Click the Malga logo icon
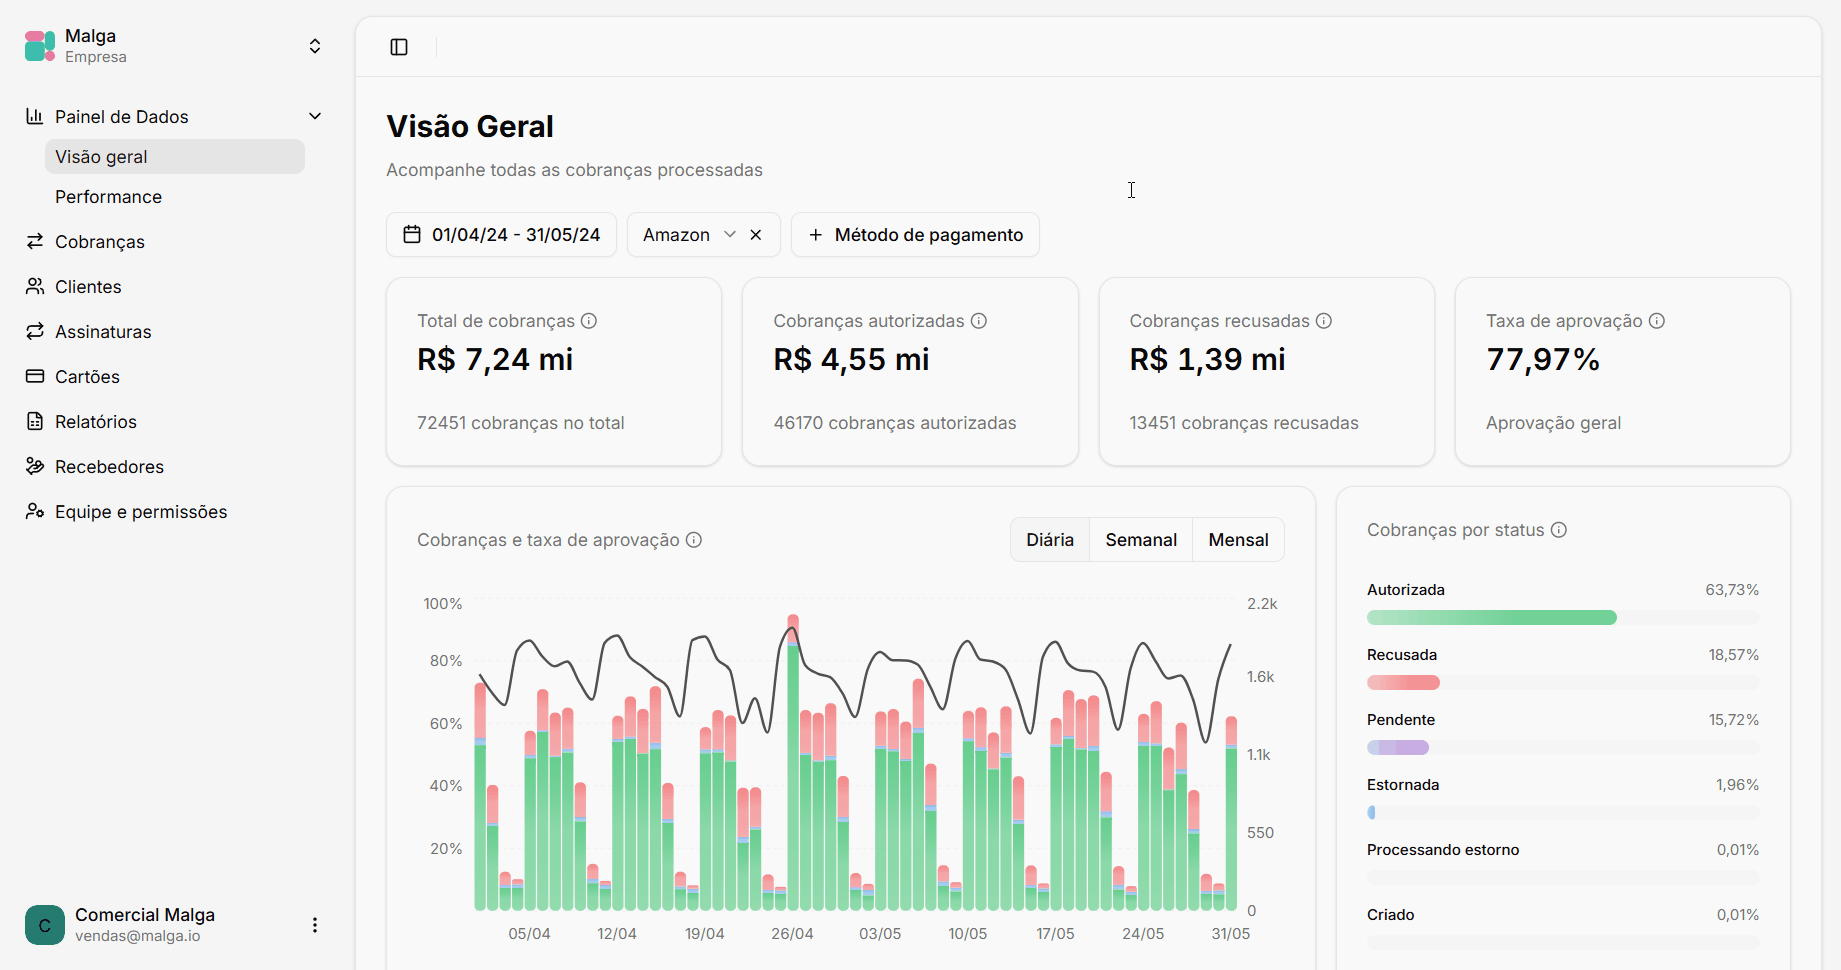 pyautogui.click(x=40, y=46)
